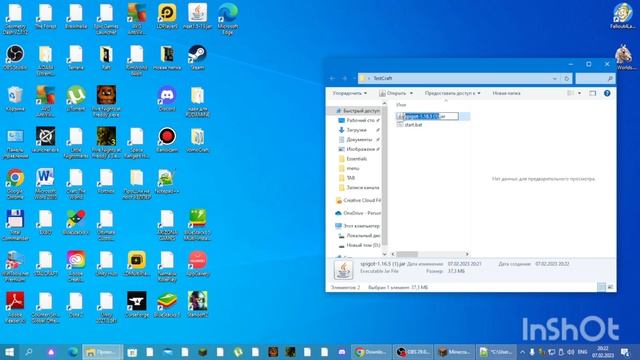Launch Steam from the desktop

pos(197,58)
